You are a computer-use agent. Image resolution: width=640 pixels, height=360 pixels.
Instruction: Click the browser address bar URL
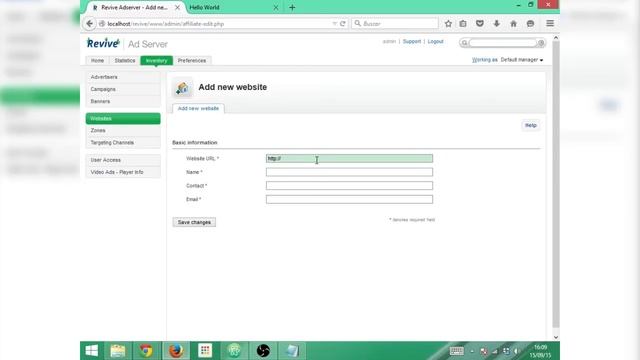165,24
